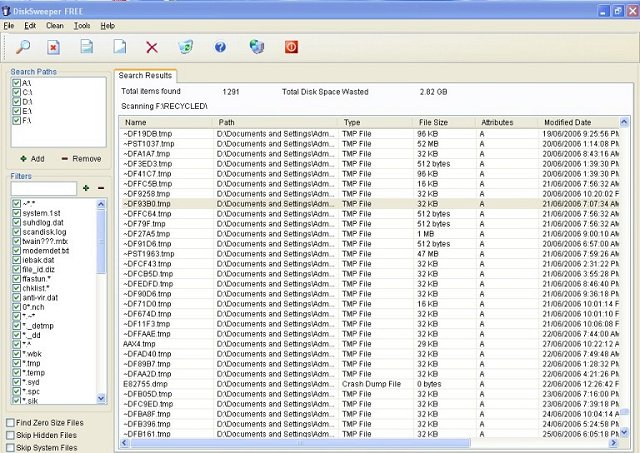640x453 pixels.
Task: Open the File menu
Action: pos(9,24)
